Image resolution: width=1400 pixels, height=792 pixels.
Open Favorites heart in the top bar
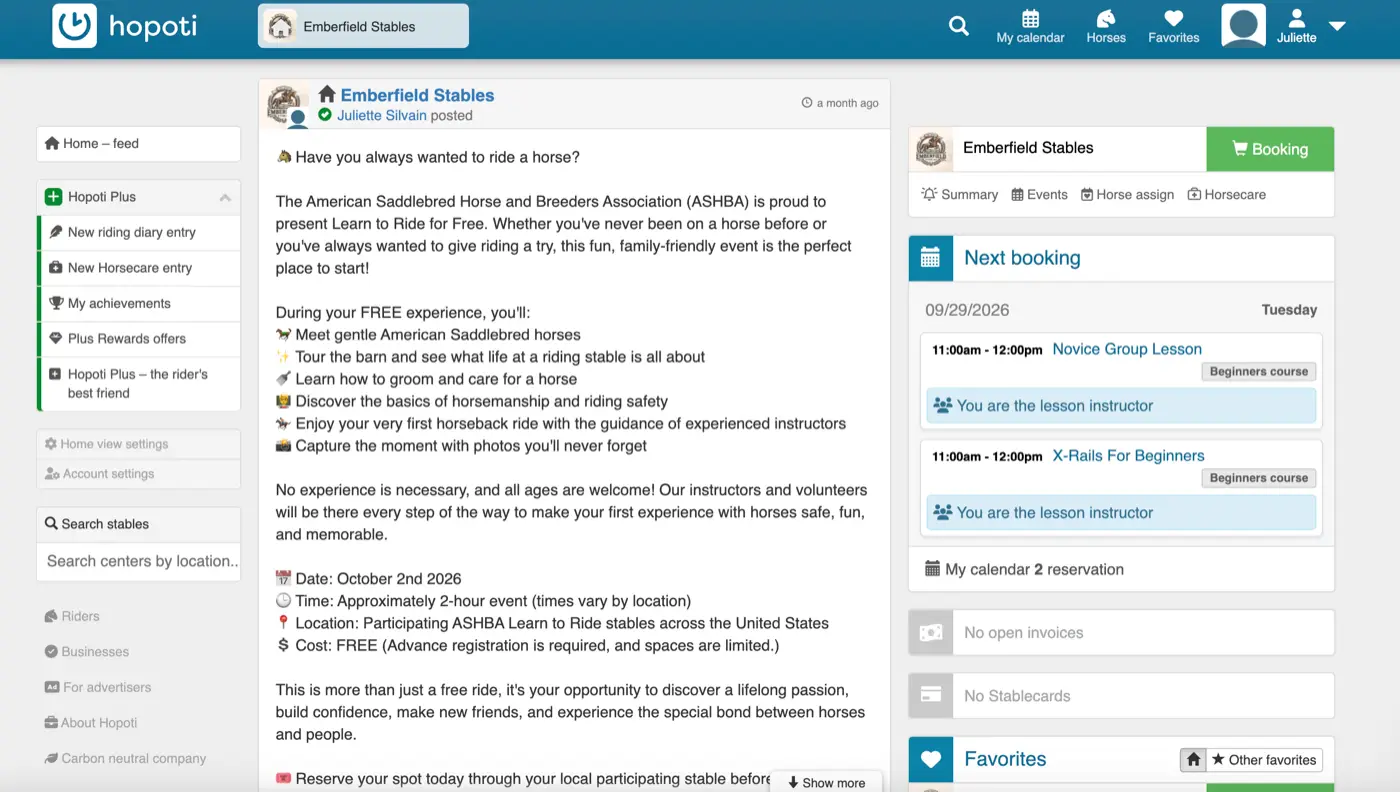coord(1174,27)
